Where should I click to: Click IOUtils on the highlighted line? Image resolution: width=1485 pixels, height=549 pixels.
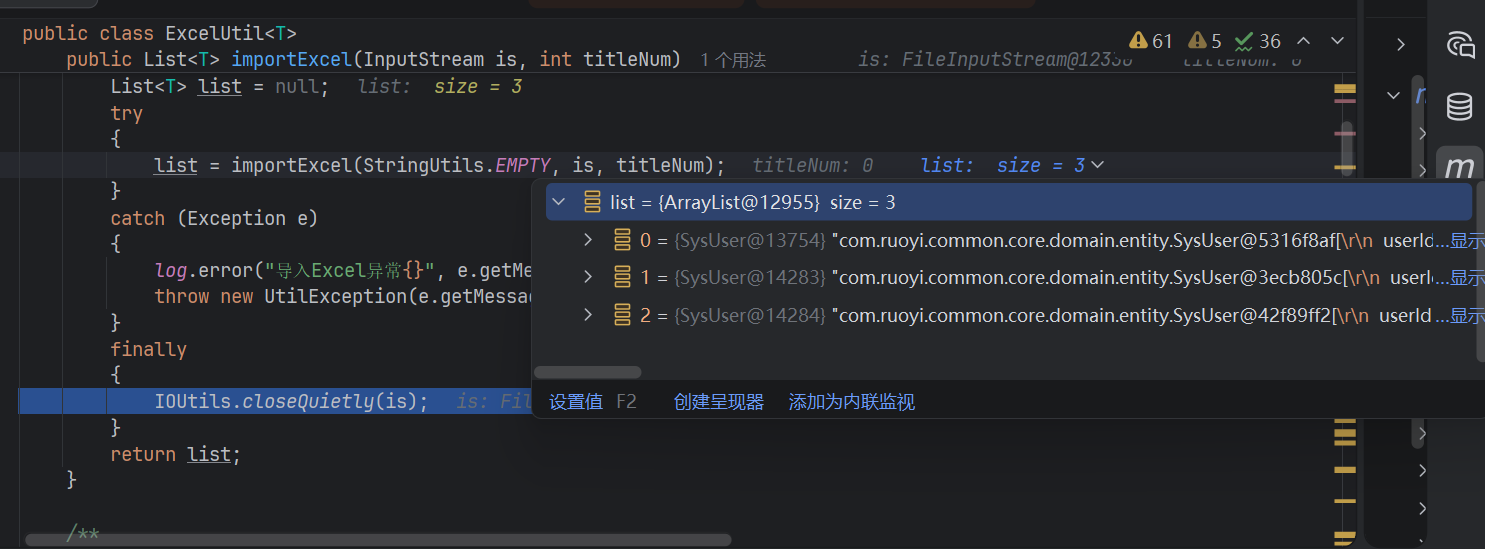click(193, 402)
